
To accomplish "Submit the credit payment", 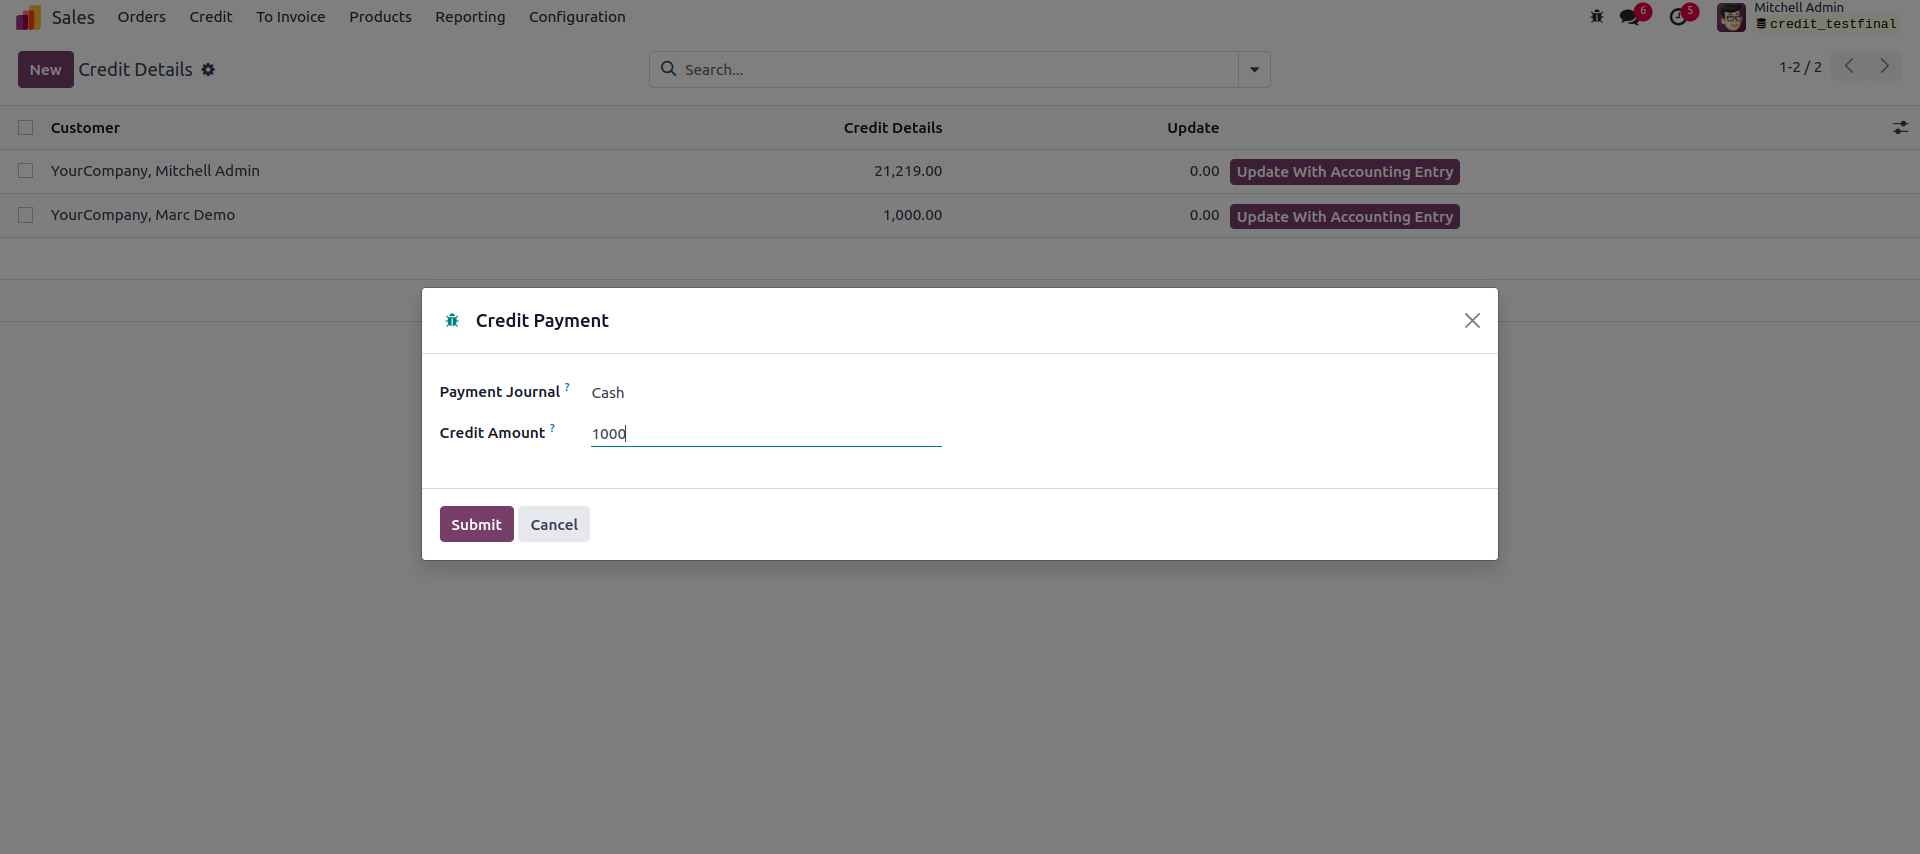I will (477, 524).
